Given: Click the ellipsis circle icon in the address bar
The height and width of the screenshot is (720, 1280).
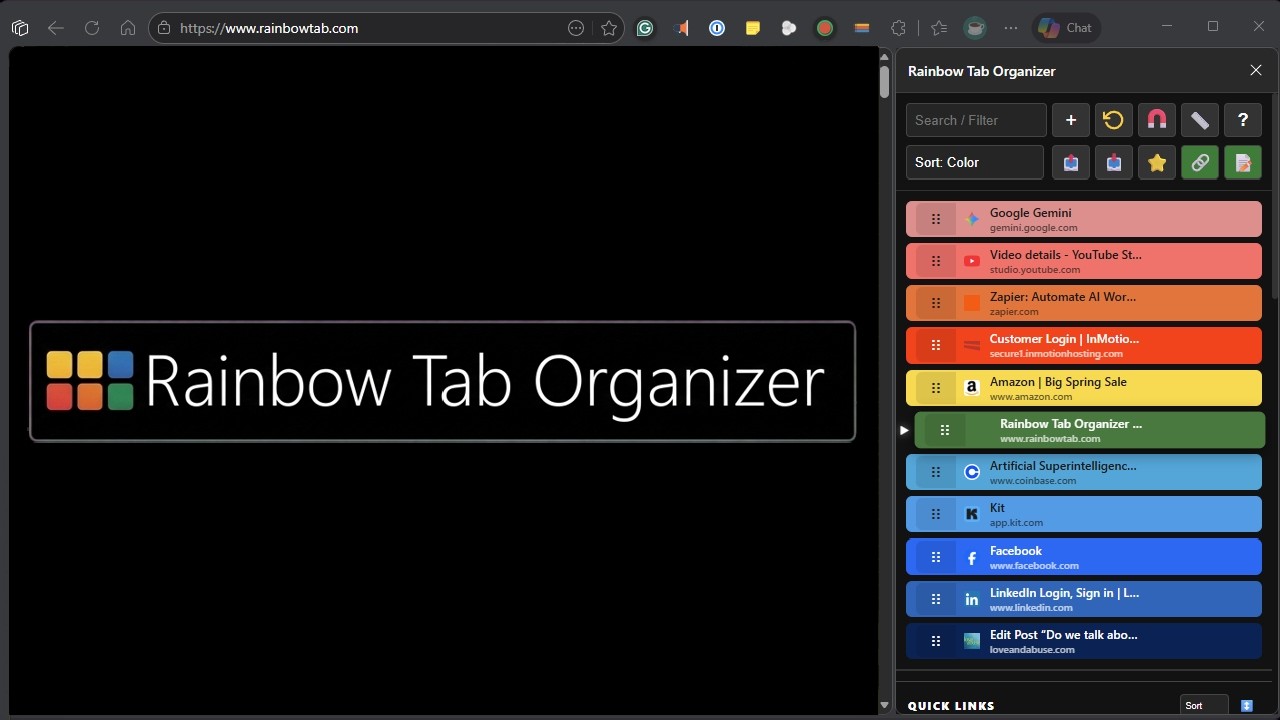Looking at the screenshot, I should (576, 28).
